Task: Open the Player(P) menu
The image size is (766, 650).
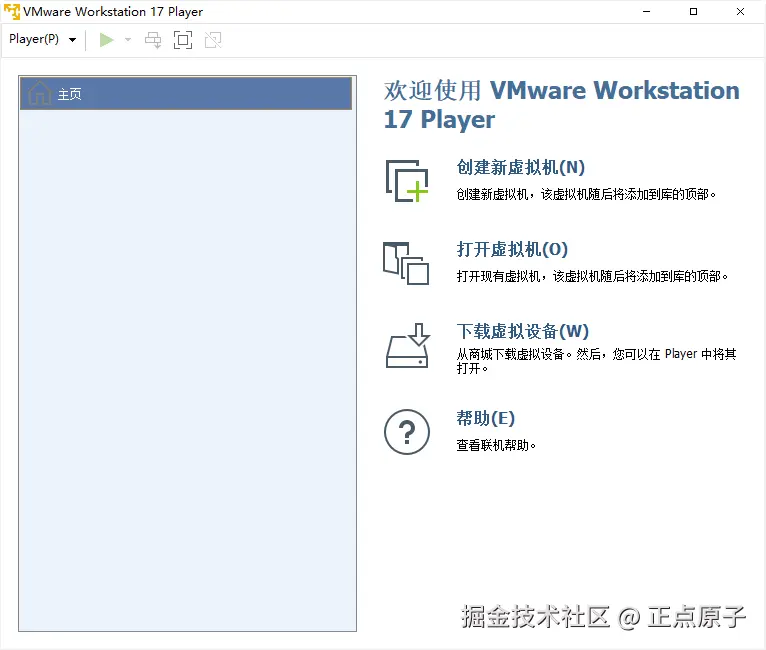Action: point(43,40)
